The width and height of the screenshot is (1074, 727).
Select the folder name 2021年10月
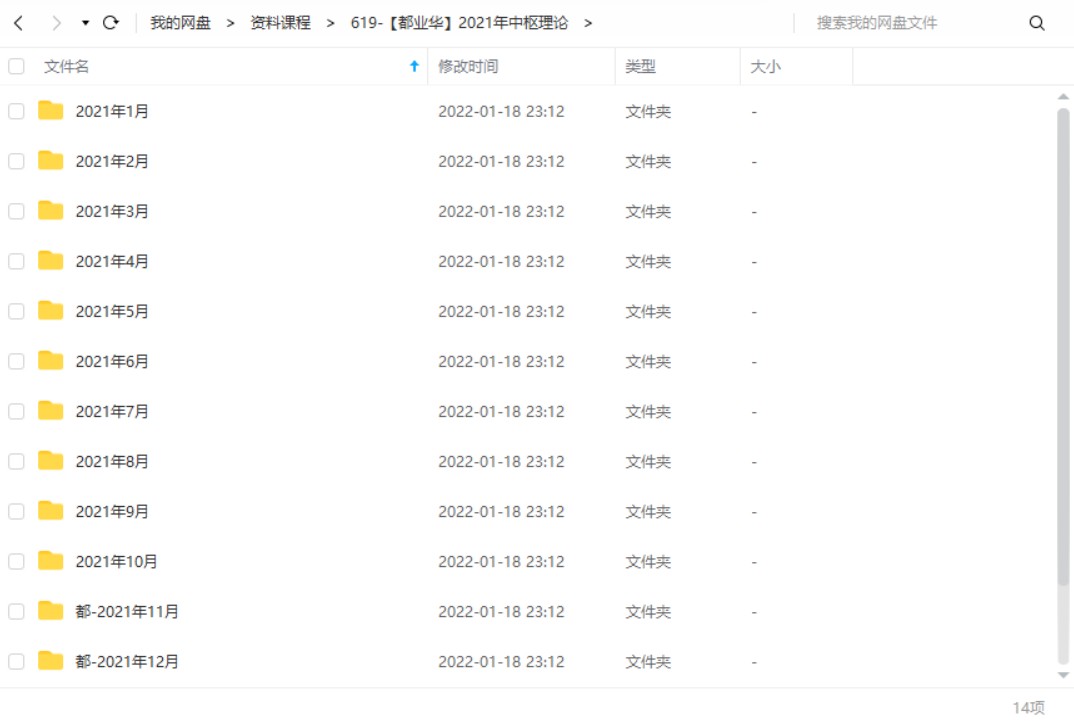click(x=116, y=561)
